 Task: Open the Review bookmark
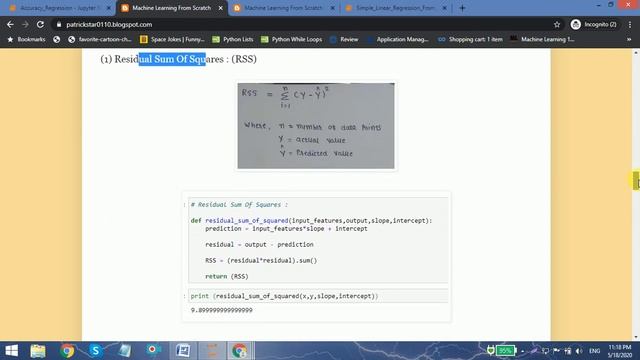[344, 39]
